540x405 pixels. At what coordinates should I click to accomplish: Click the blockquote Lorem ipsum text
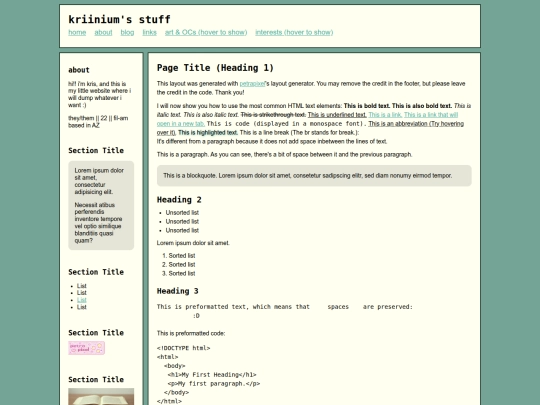(x=308, y=176)
